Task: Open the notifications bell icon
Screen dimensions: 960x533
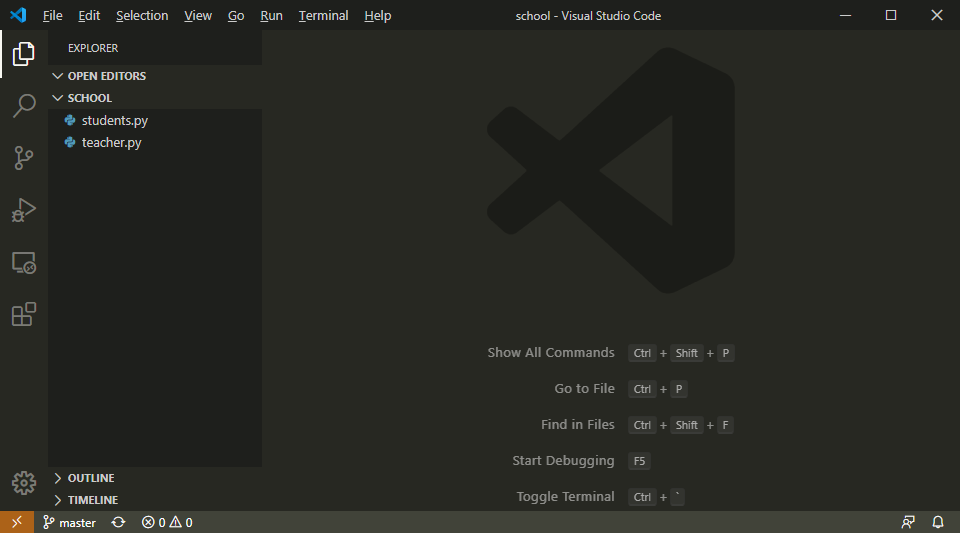Action: [x=938, y=523]
